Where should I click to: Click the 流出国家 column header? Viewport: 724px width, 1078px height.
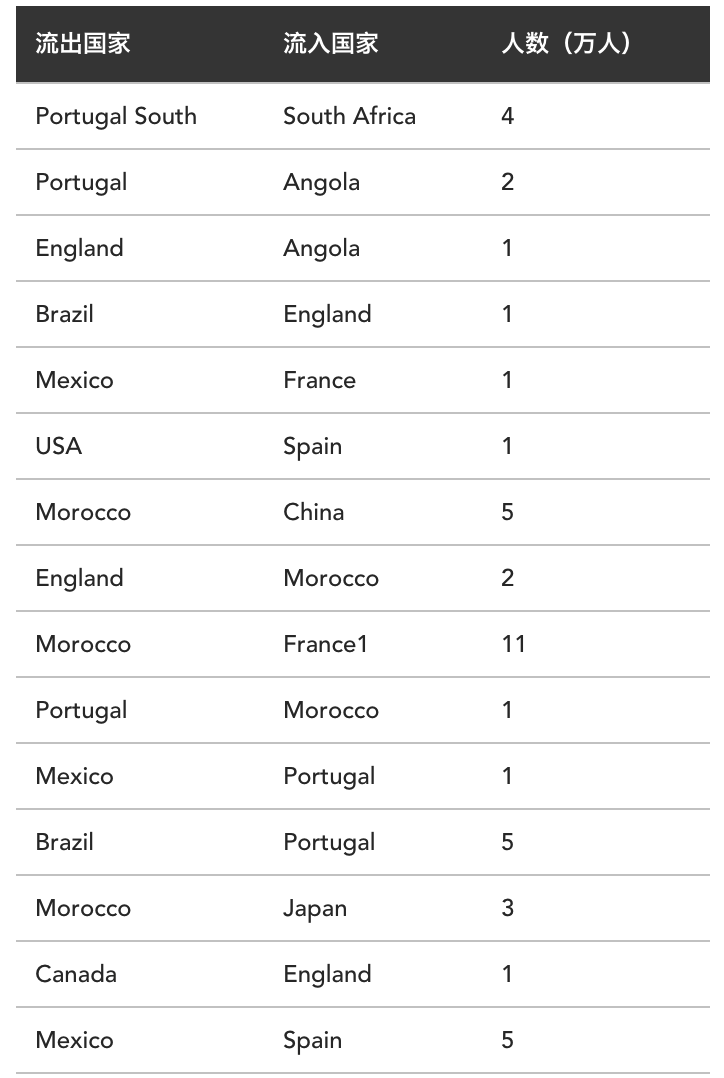[x=83, y=44]
